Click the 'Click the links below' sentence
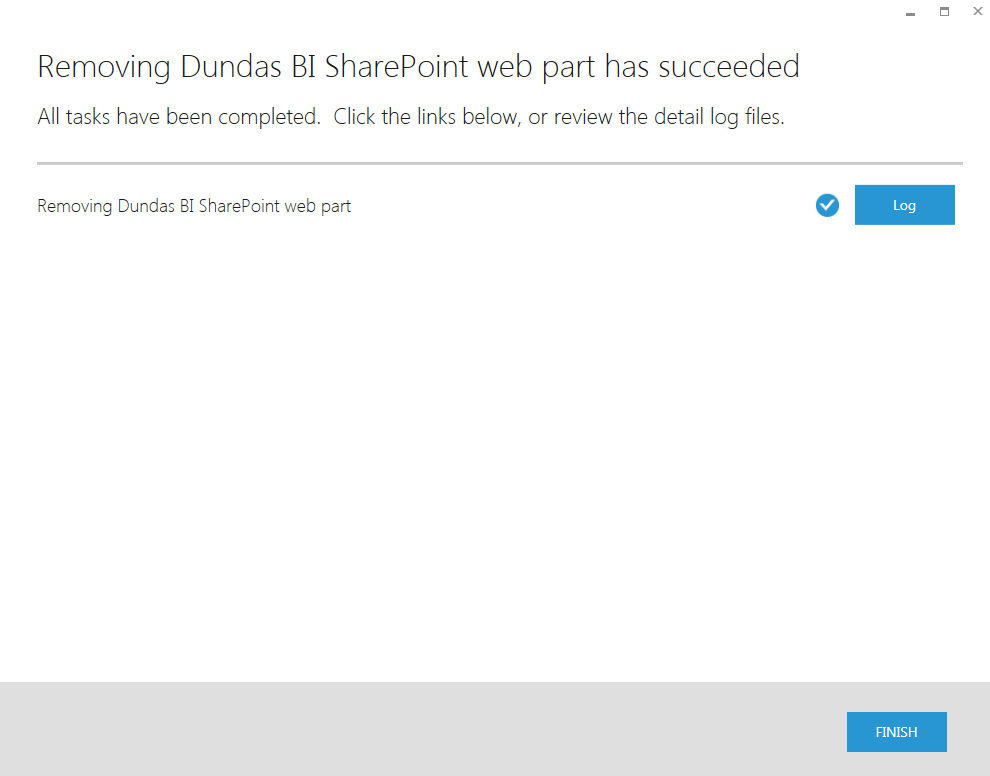Image resolution: width=990 pixels, height=776 pixels. tap(426, 117)
